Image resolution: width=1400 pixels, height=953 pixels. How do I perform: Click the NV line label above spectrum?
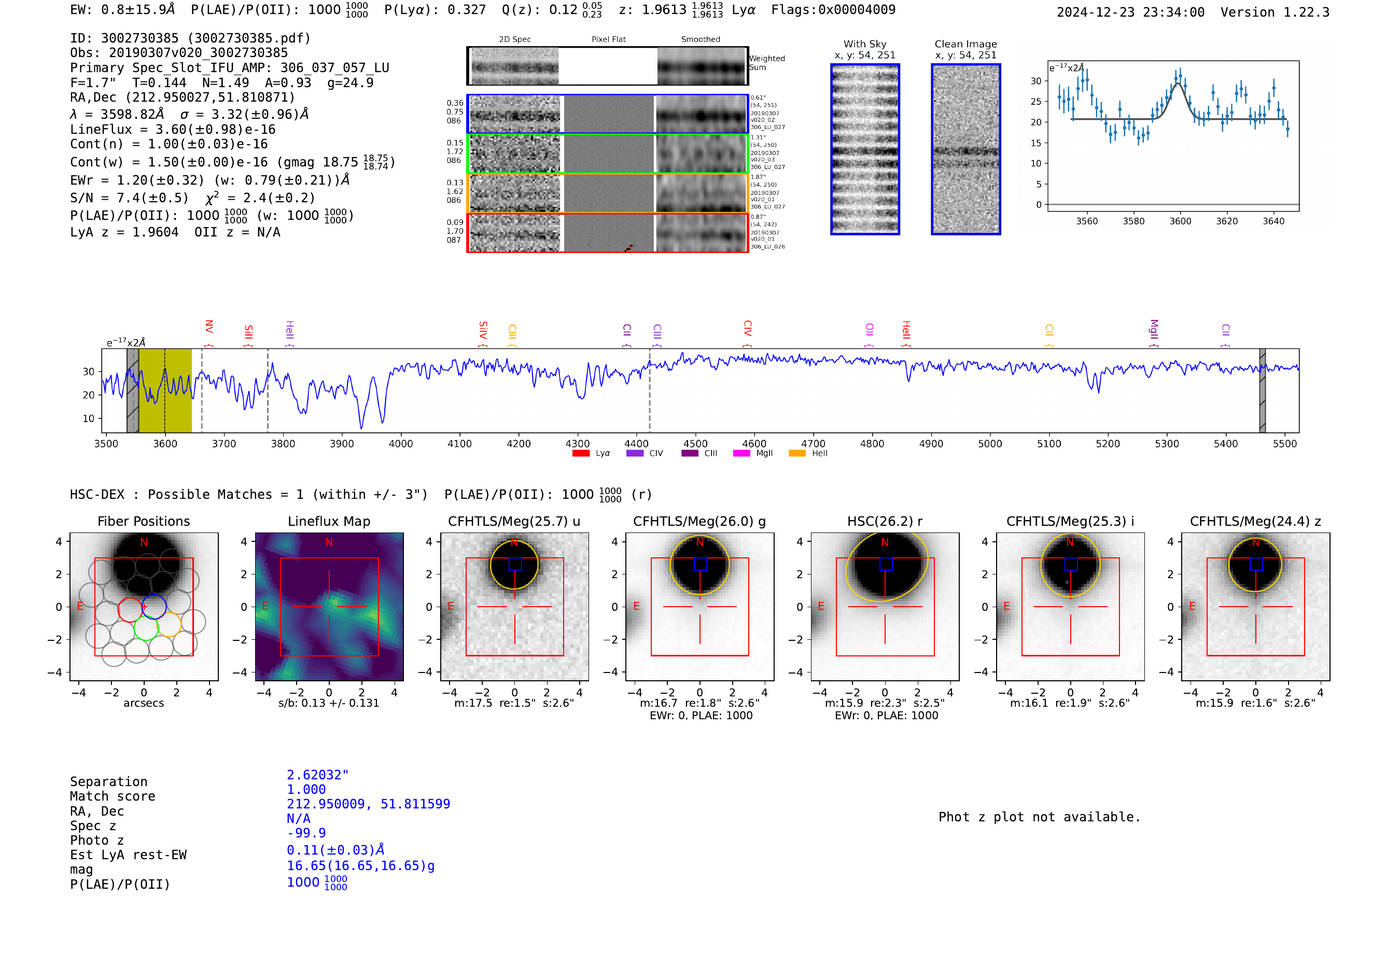coord(209,327)
